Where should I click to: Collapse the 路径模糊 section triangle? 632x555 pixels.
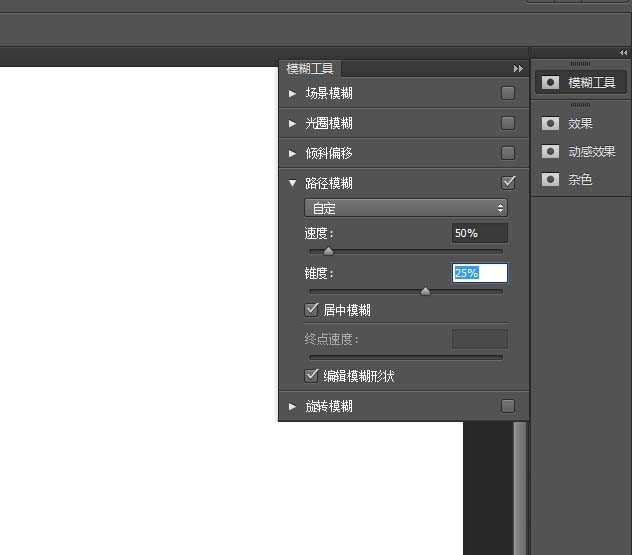click(x=292, y=183)
